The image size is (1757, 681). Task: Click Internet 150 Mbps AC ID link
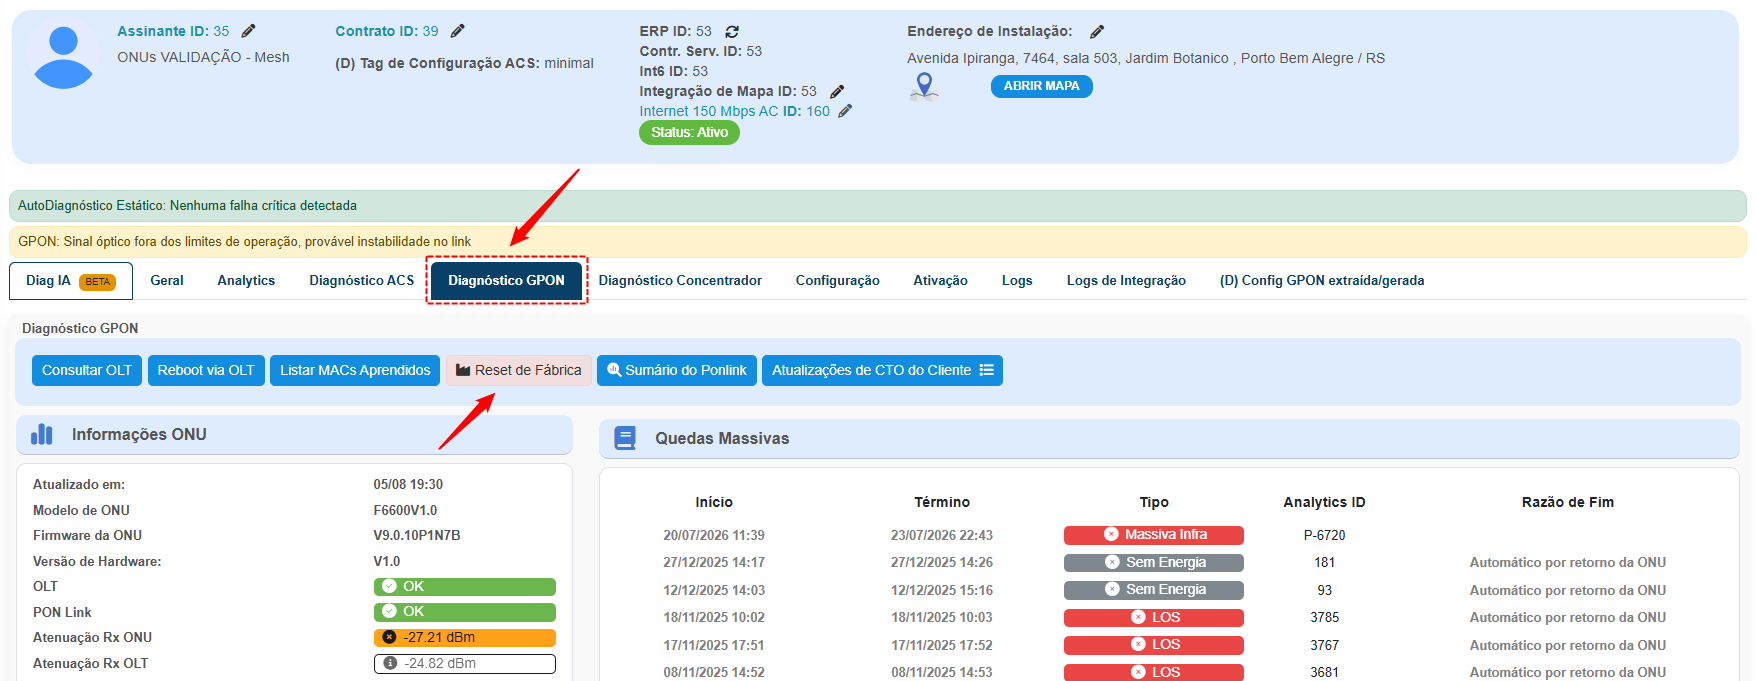point(735,111)
